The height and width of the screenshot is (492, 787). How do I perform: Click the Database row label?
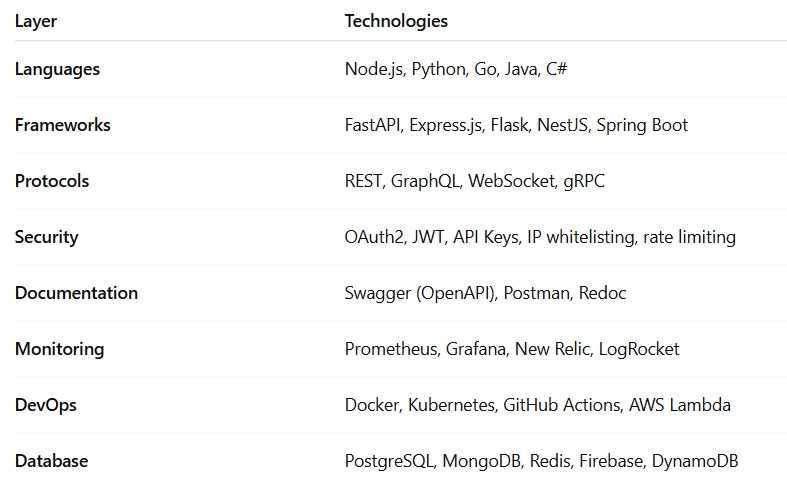click(51, 461)
